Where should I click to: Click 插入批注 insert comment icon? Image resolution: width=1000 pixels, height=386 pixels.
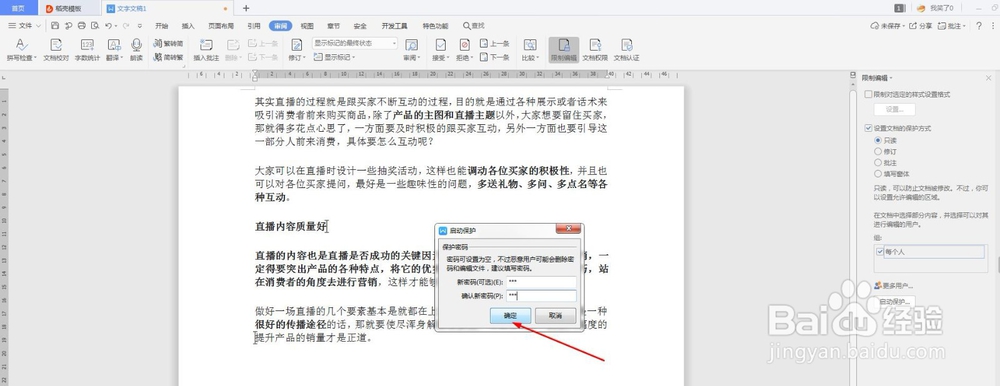click(206, 45)
